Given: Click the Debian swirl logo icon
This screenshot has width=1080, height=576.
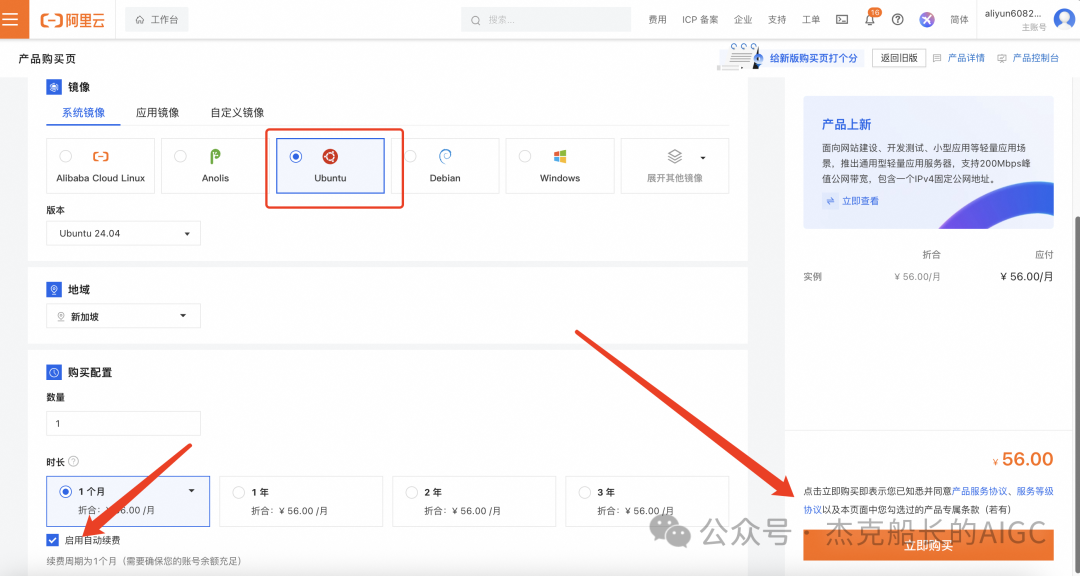Looking at the screenshot, I should coord(445,156).
